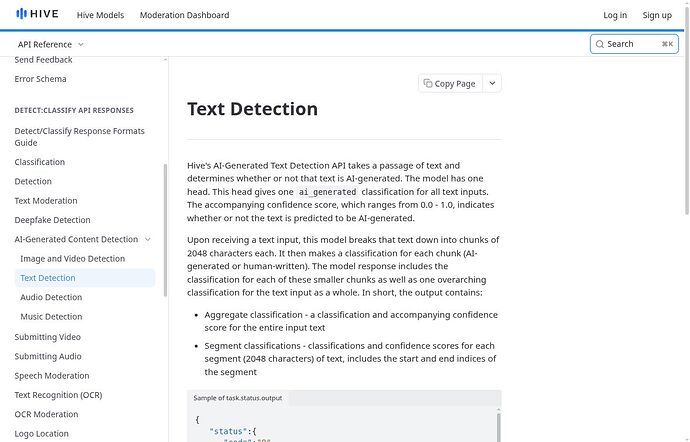This screenshot has width=690, height=442.
Task: Click the Hive logo
Action: coord(37,14)
